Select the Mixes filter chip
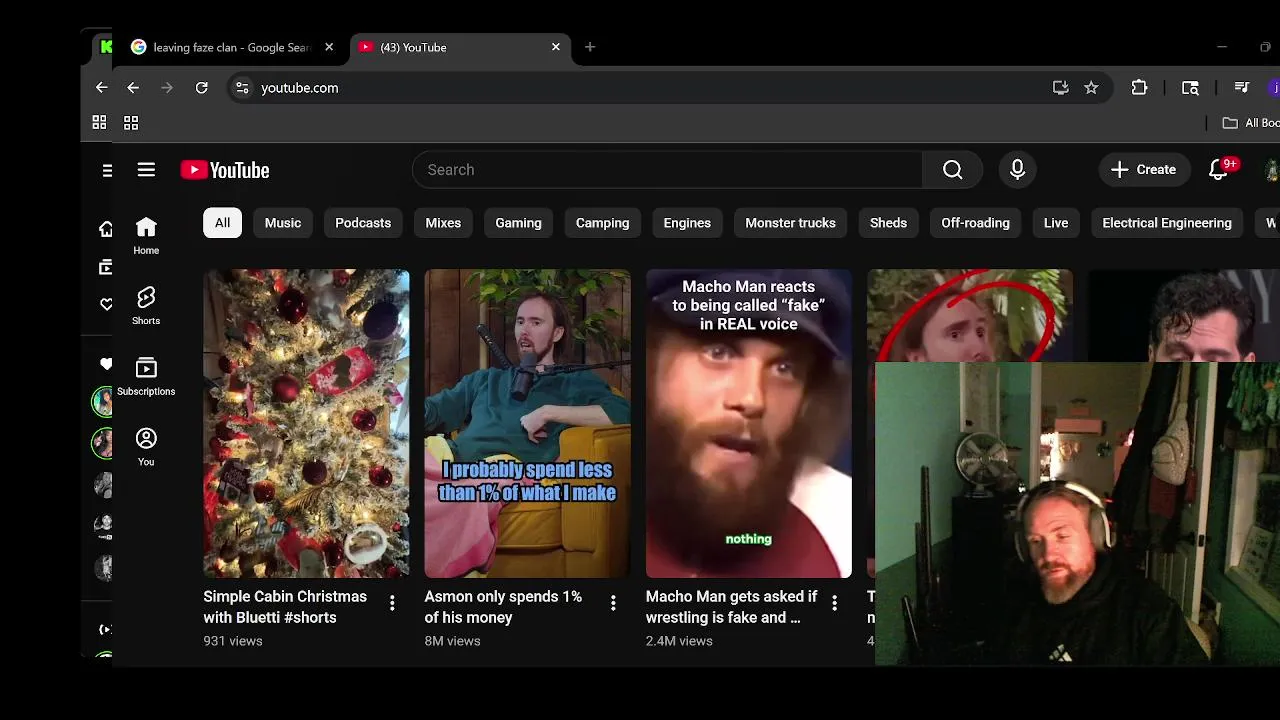1280x720 pixels. 443,223
